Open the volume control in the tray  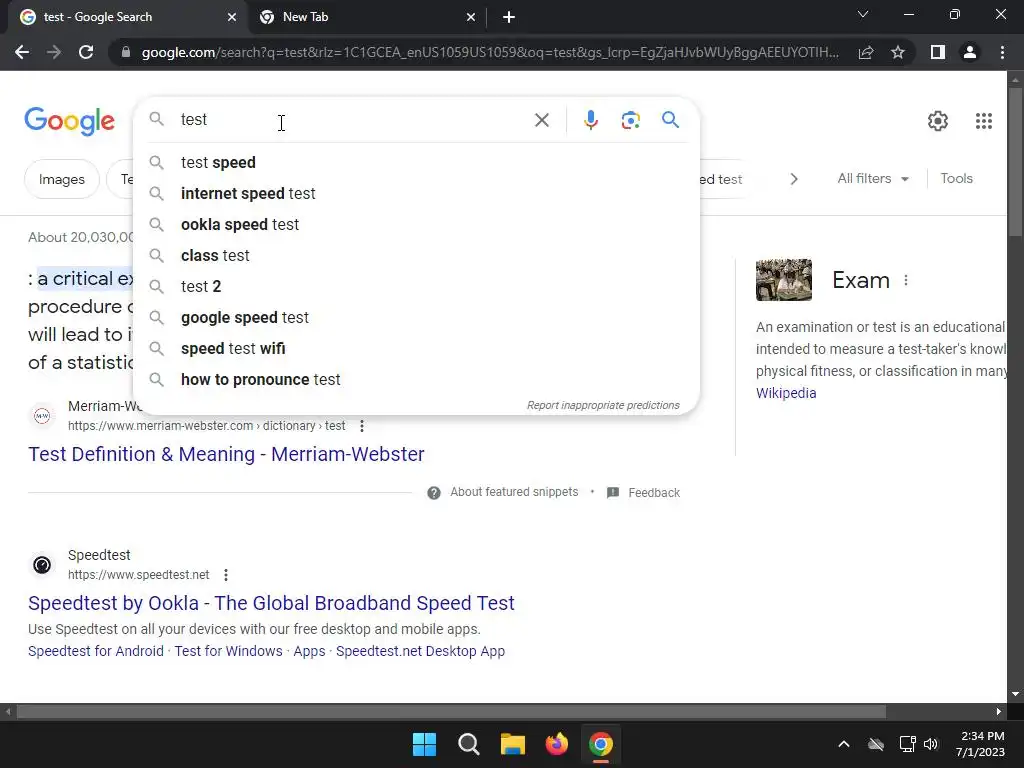[x=931, y=744]
